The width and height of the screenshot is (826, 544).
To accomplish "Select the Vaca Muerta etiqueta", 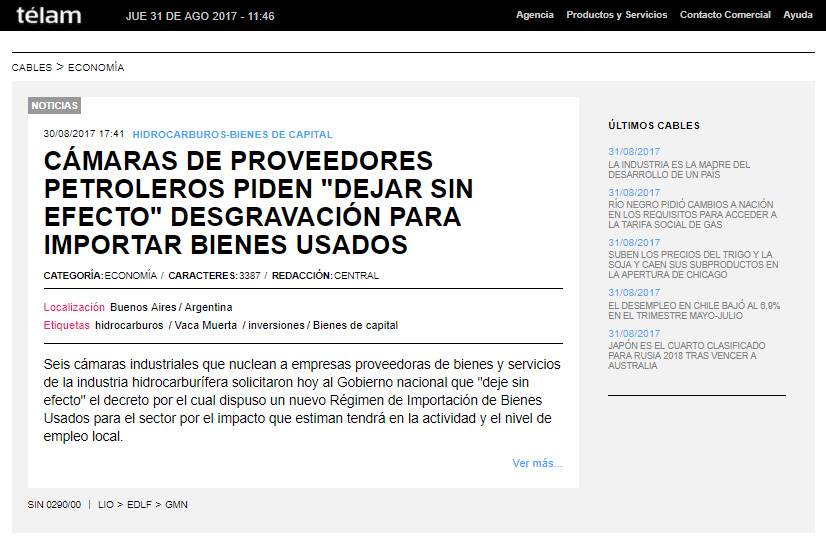I will pyautogui.click(x=206, y=325).
